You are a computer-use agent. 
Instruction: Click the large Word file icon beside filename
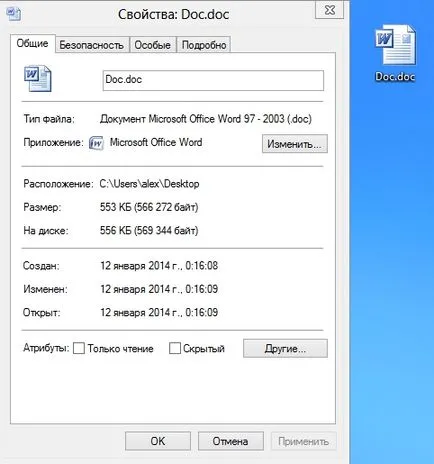[38, 78]
